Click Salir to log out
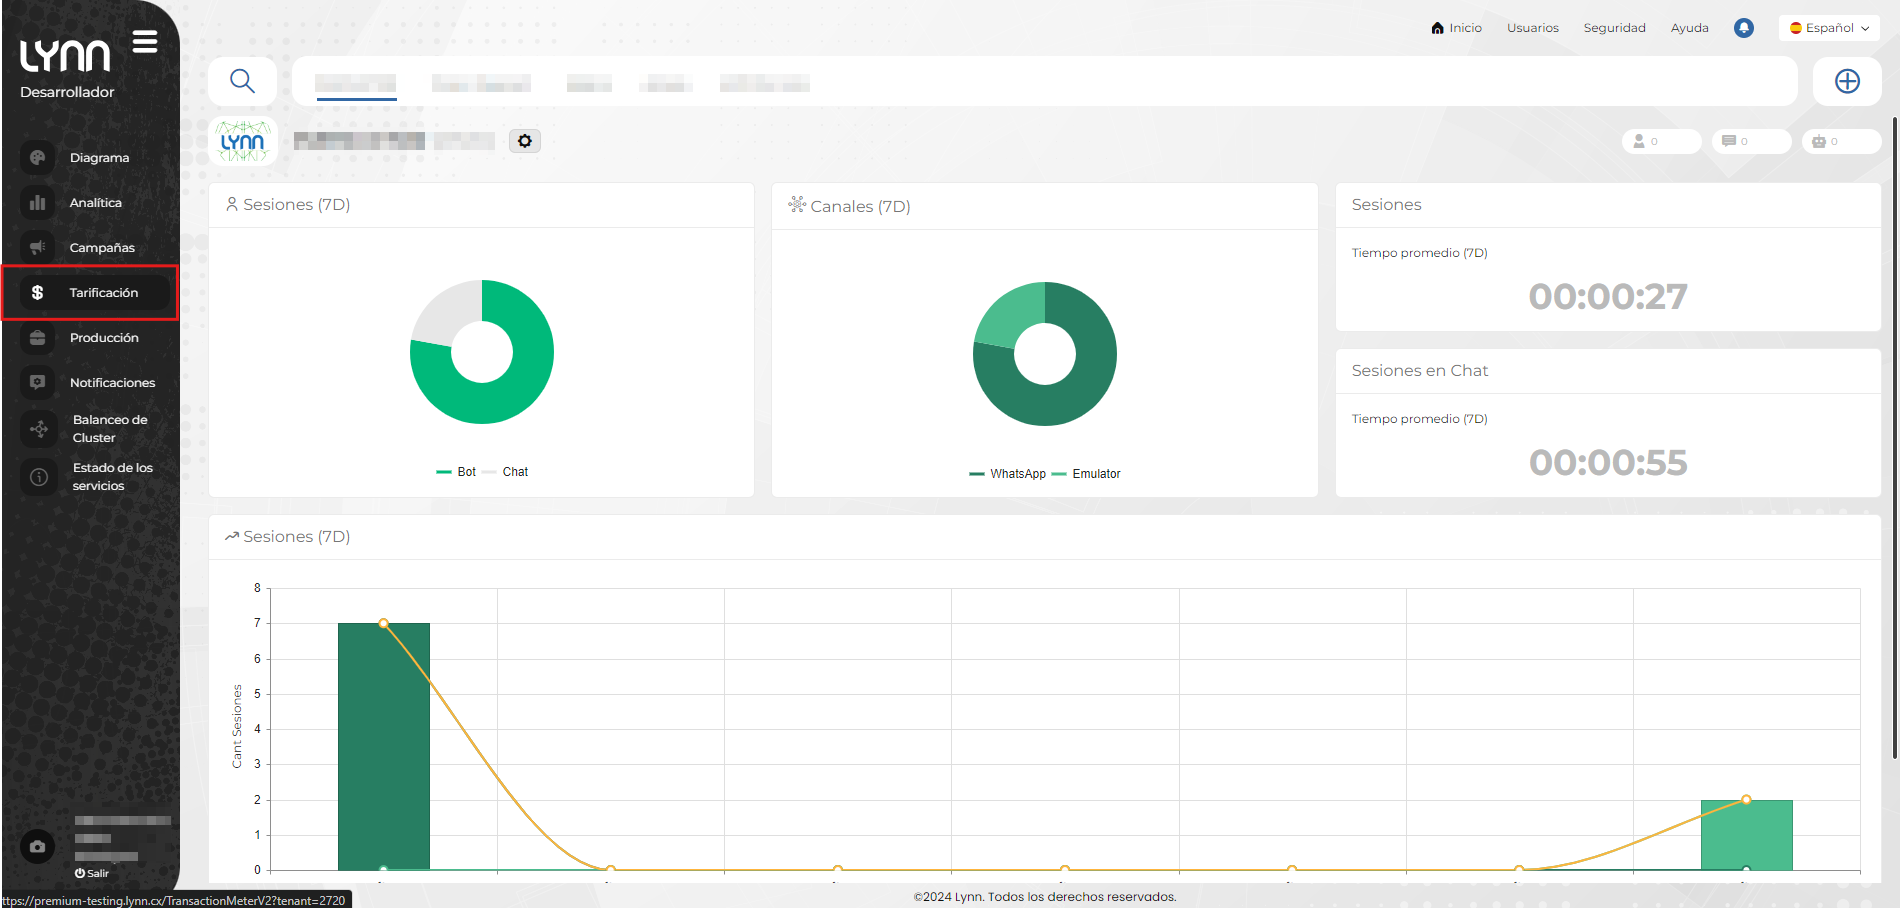Viewport: 1900px width, 908px height. click(92, 873)
